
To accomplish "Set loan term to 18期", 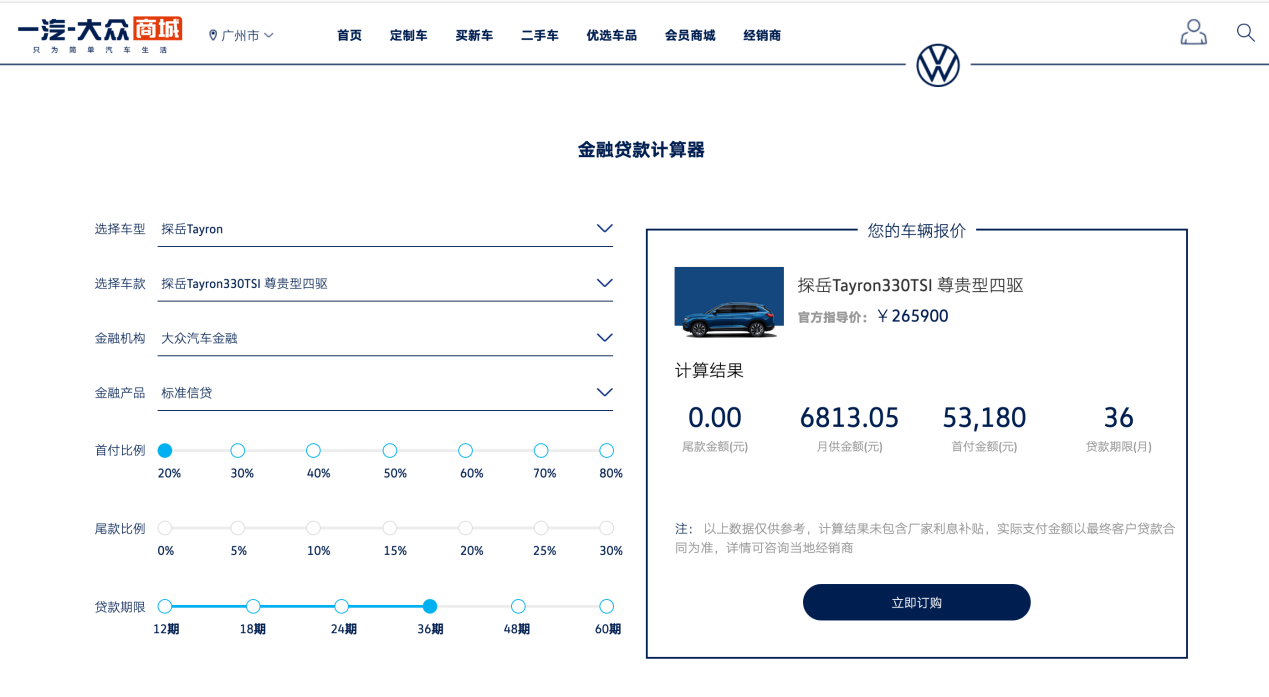I will coord(253,606).
